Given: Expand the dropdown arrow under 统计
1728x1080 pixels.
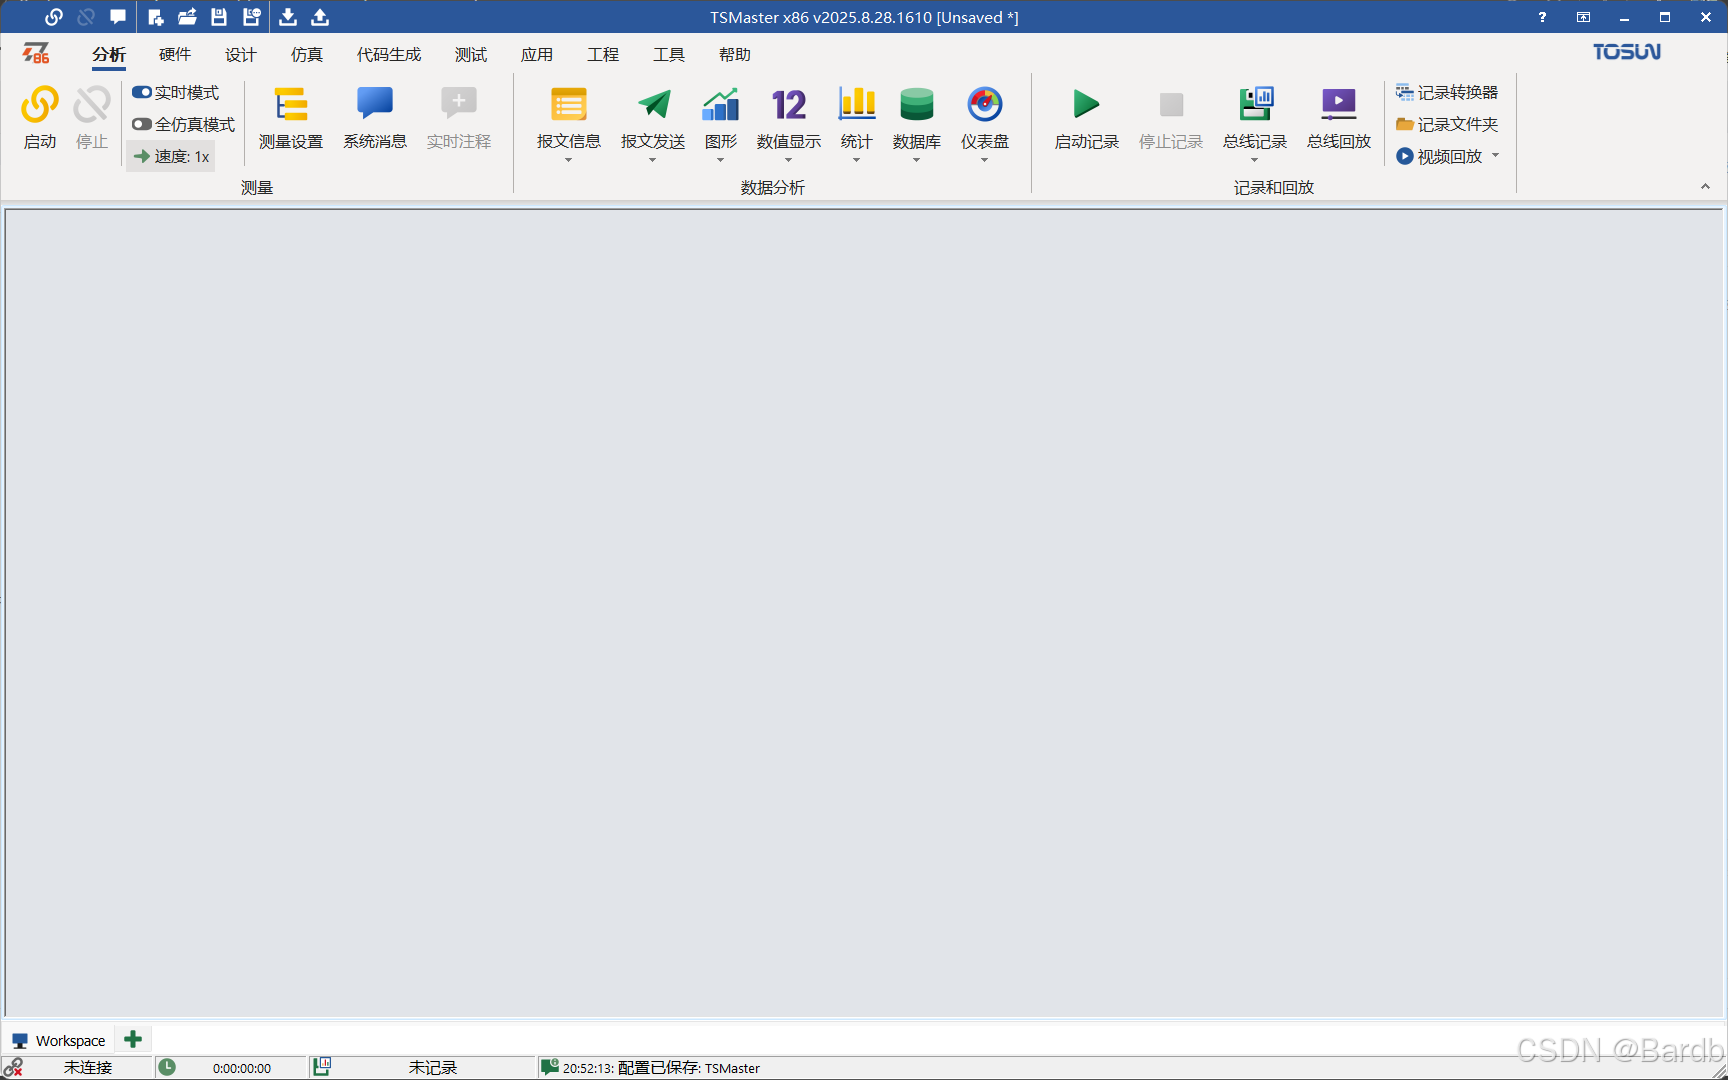Looking at the screenshot, I should (x=856, y=160).
